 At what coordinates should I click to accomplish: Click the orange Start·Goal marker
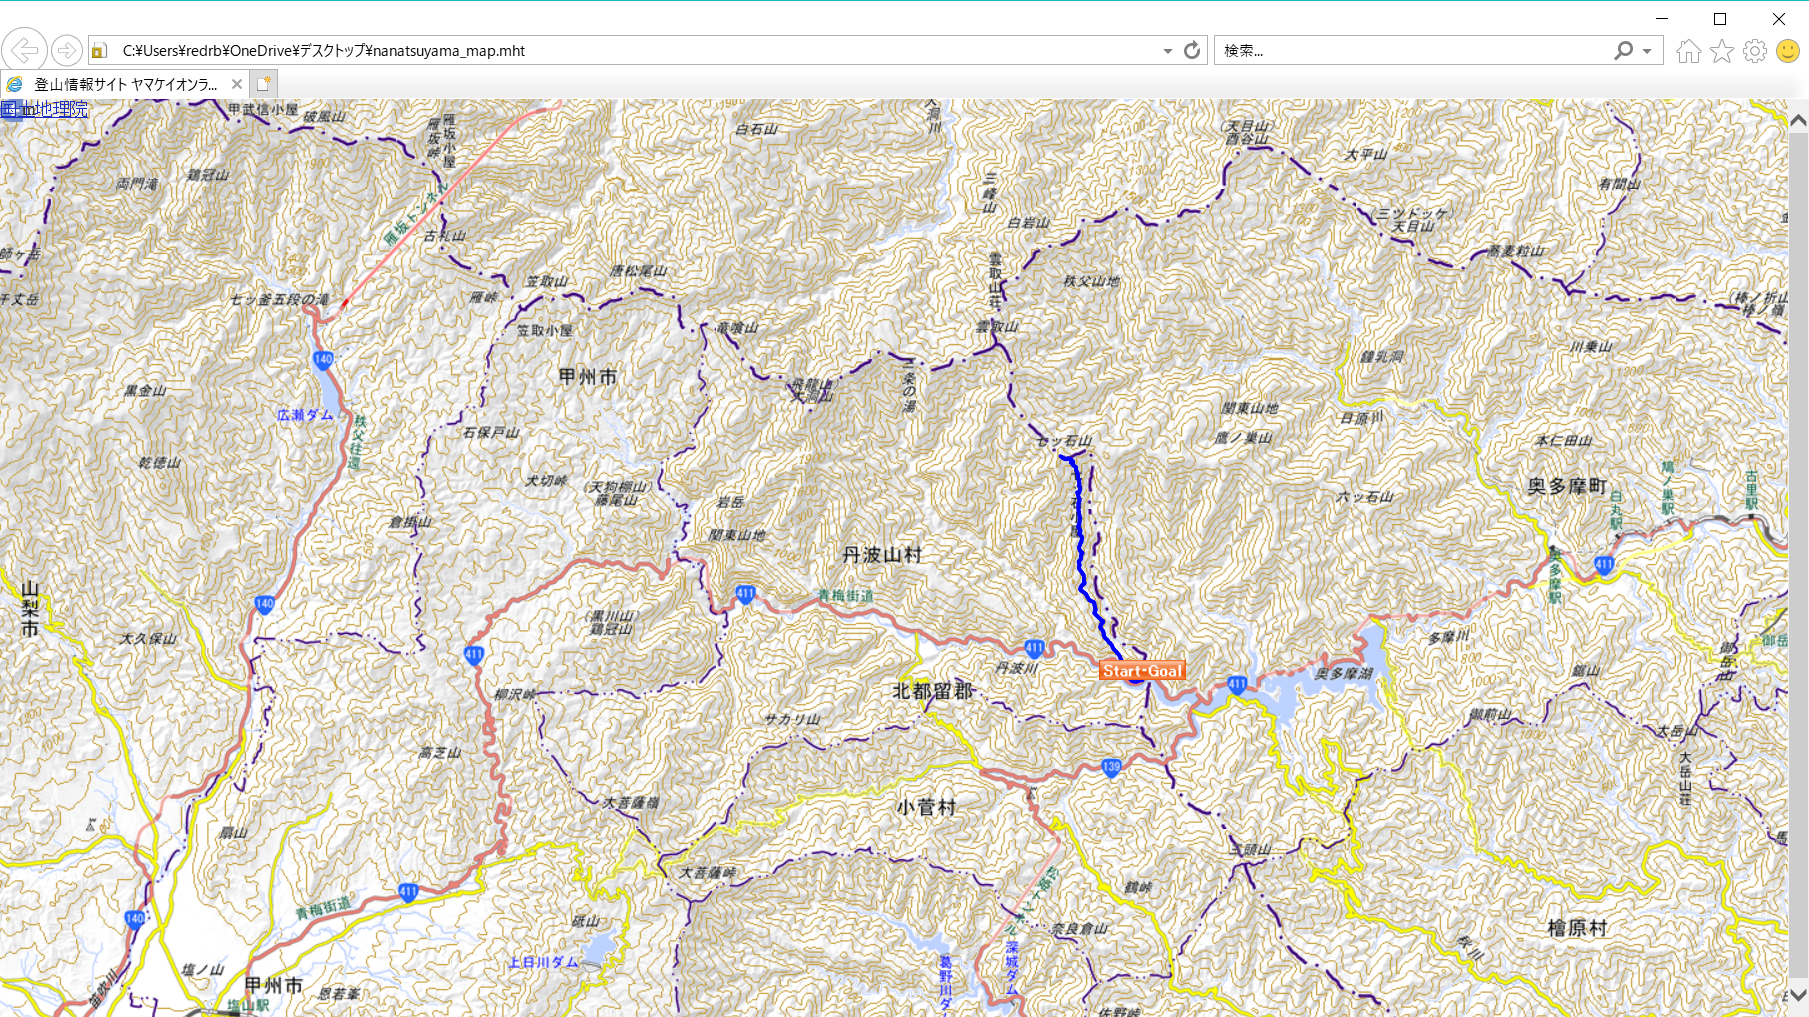(1142, 671)
